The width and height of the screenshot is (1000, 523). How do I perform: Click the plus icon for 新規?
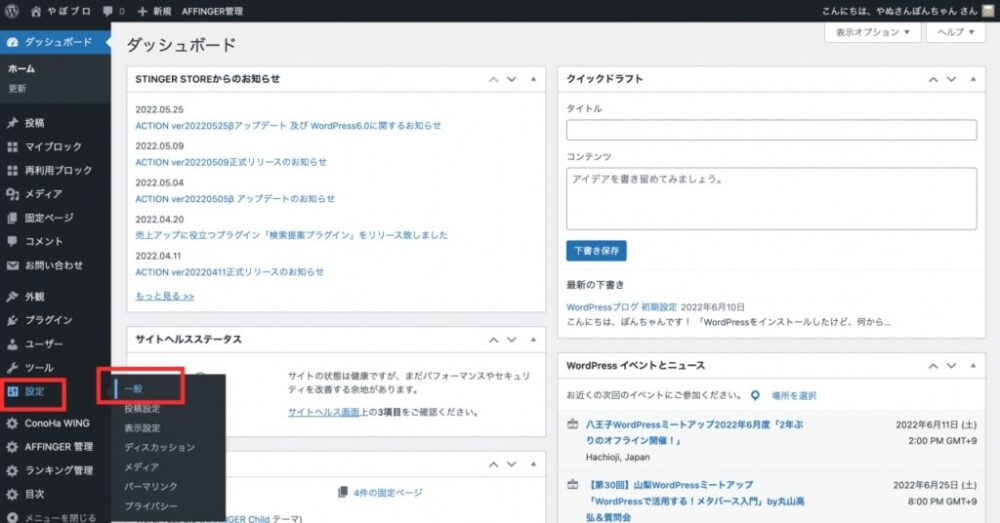[142, 11]
